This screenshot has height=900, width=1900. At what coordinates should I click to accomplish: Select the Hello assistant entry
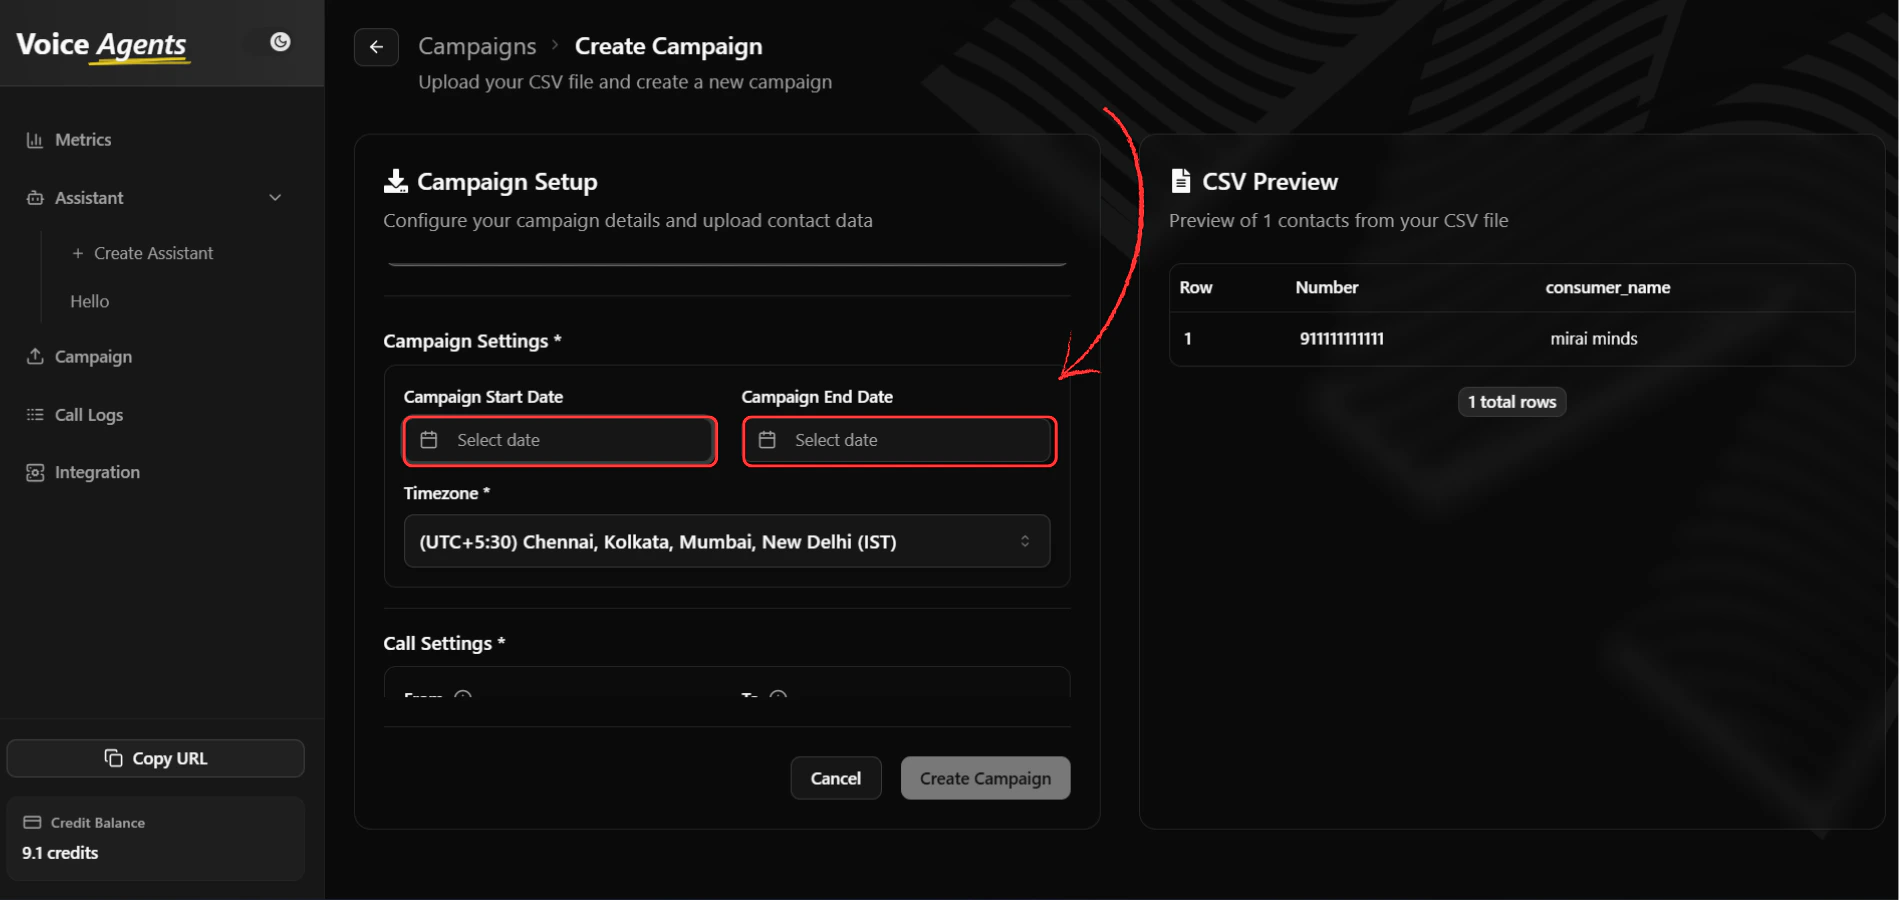coord(90,301)
